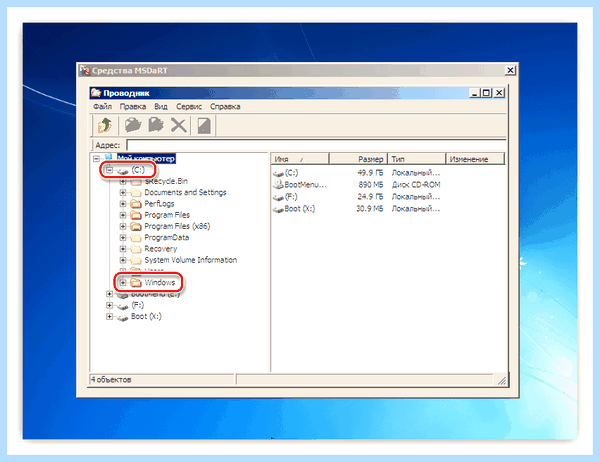Viewport: 600px width, 462px height.
Task: Click inside the Адрес address field
Action: click(316, 145)
